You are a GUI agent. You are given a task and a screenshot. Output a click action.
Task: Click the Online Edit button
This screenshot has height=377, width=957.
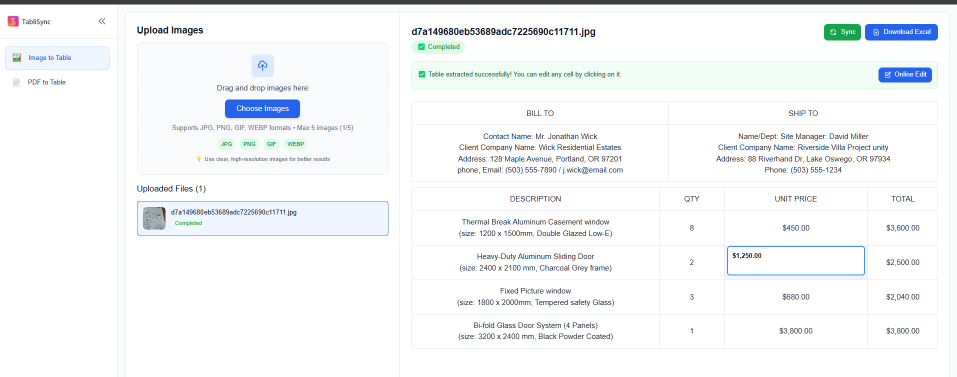tap(905, 74)
